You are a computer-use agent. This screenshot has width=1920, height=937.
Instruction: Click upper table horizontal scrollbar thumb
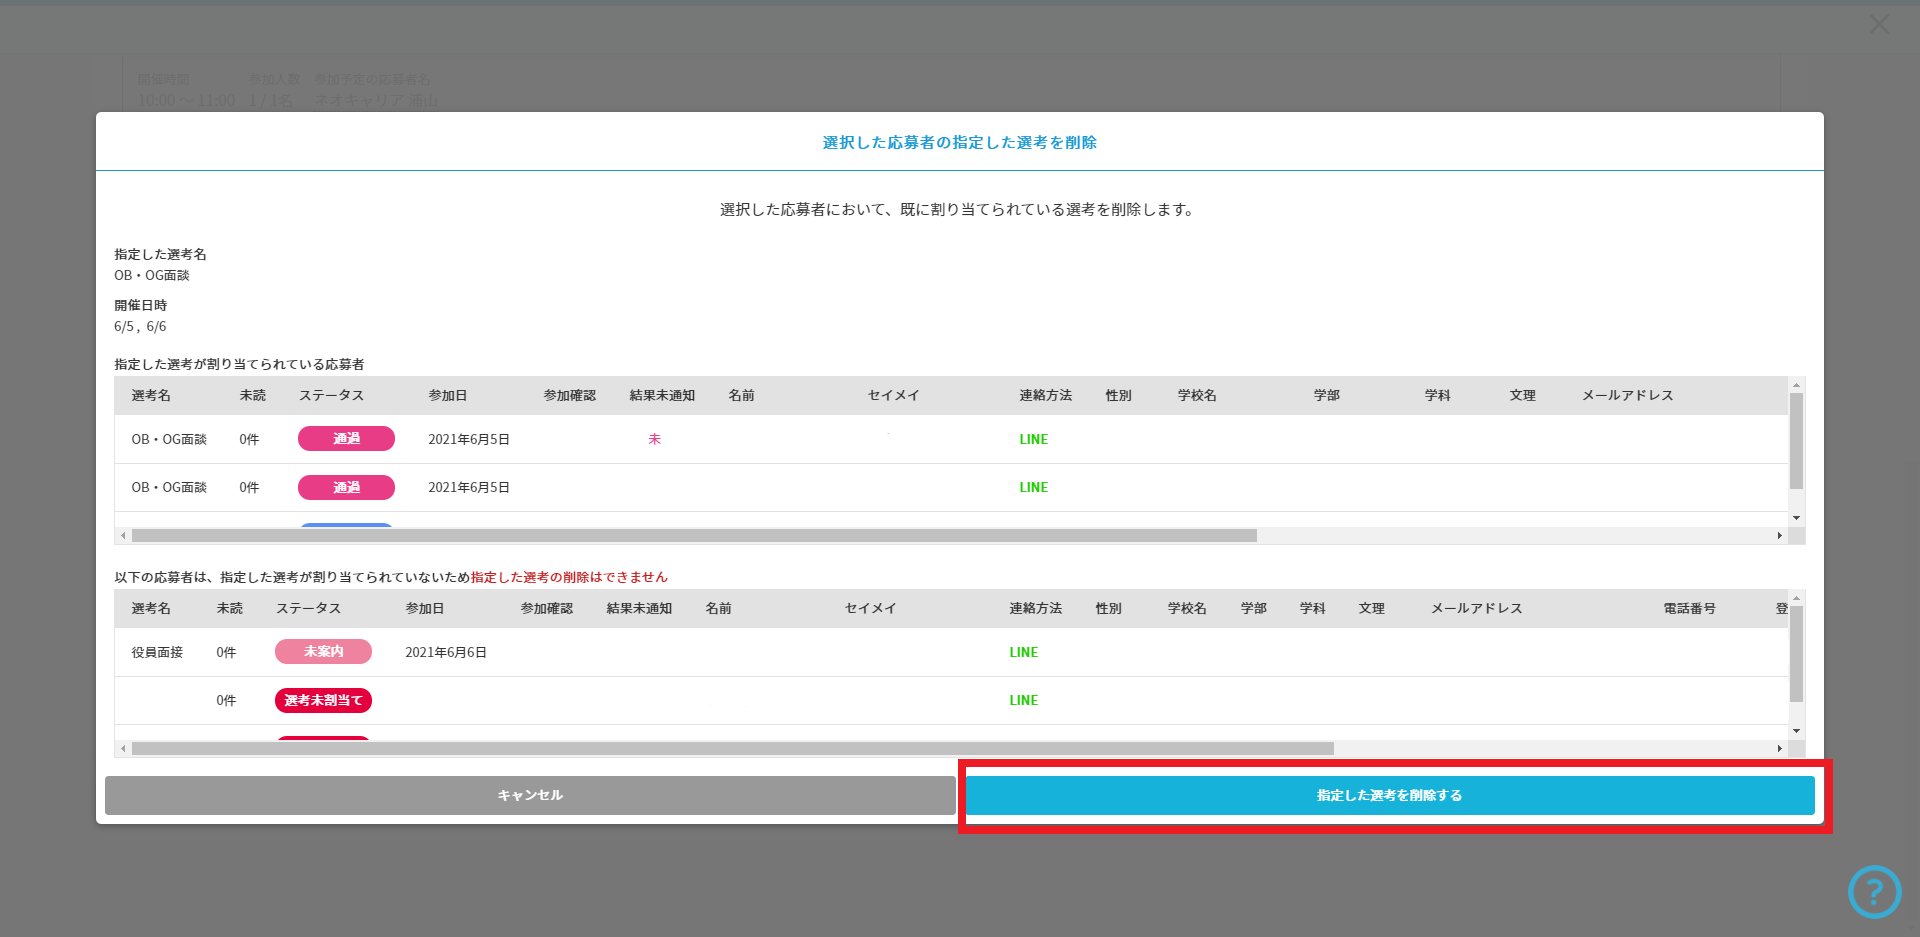pos(694,536)
